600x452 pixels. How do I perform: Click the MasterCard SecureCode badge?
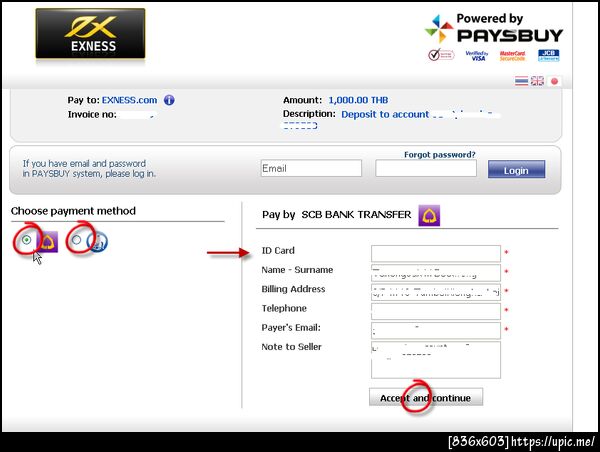click(512, 55)
